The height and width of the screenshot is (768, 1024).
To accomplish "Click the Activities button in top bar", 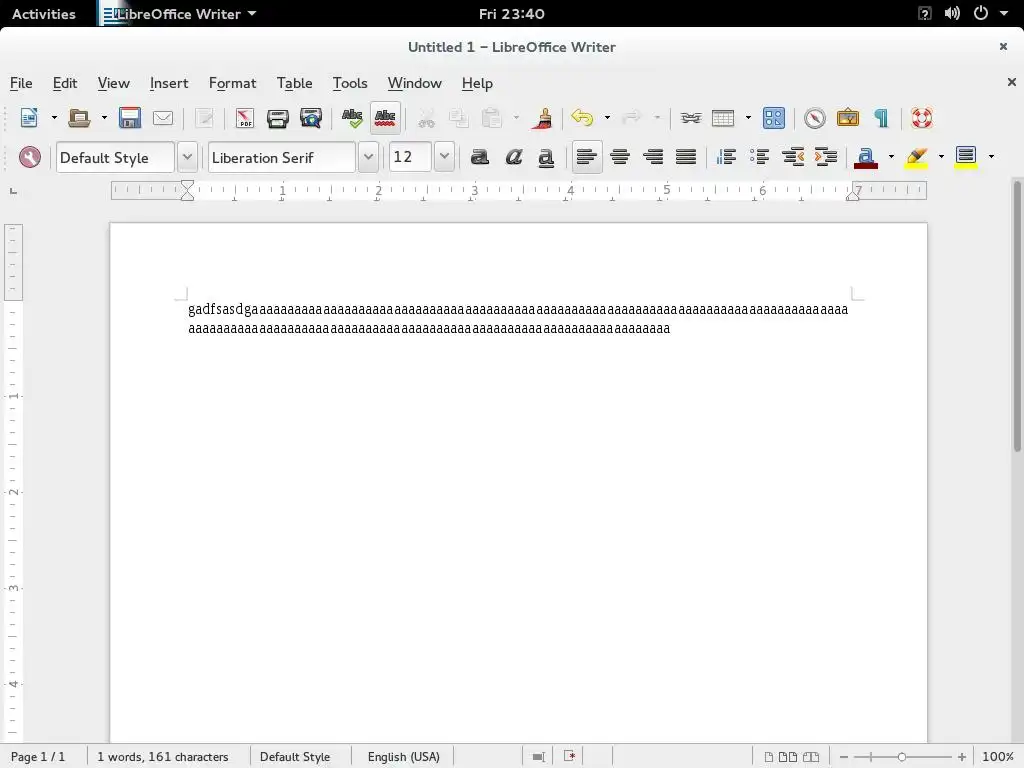I will click(x=44, y=14).
